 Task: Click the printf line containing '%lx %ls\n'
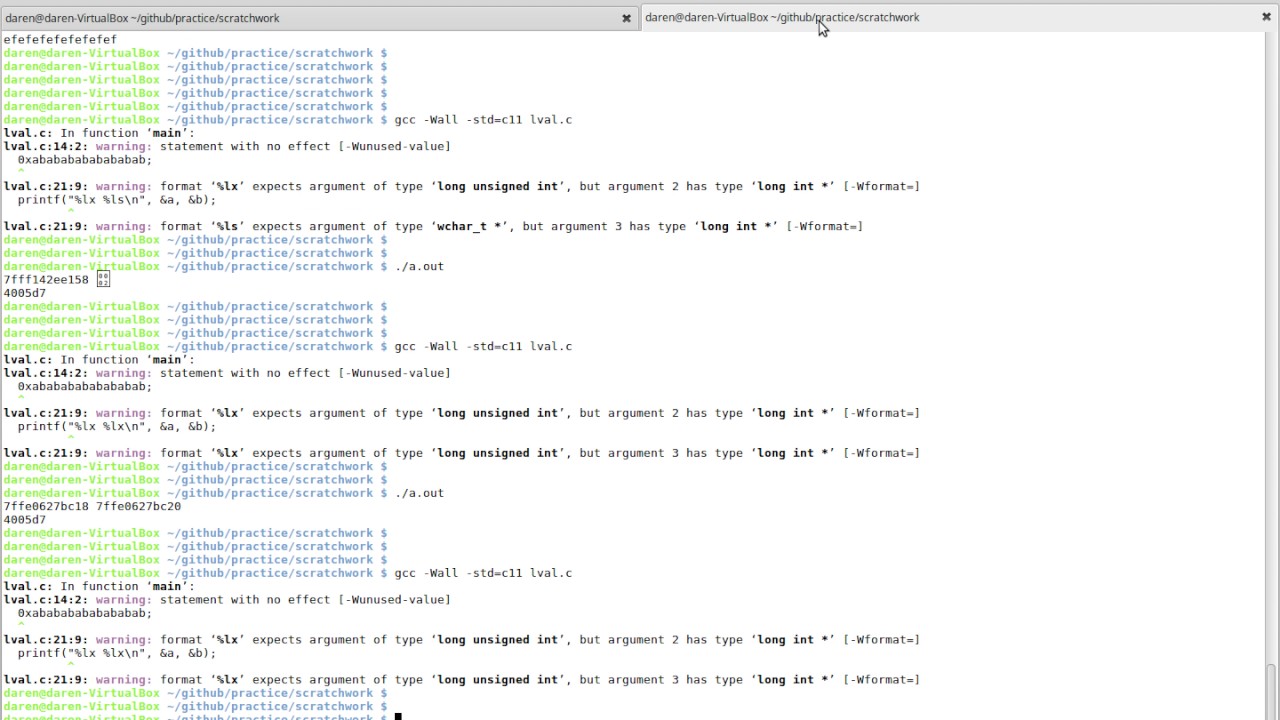coord(116,200)
